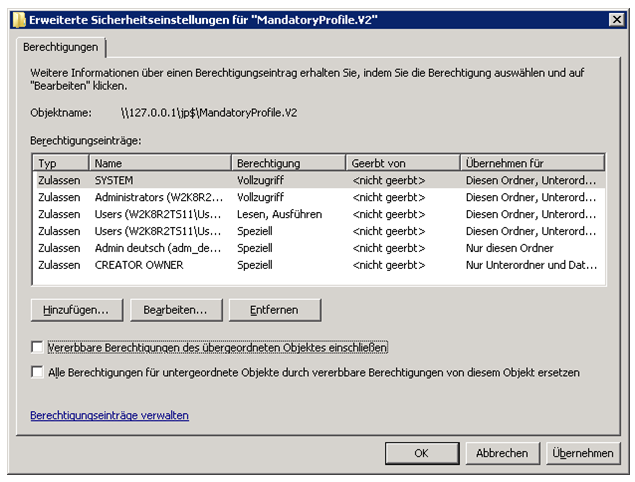Sort entries by Name column header
This screenshot has height=482, width=635.
point(160,163)
